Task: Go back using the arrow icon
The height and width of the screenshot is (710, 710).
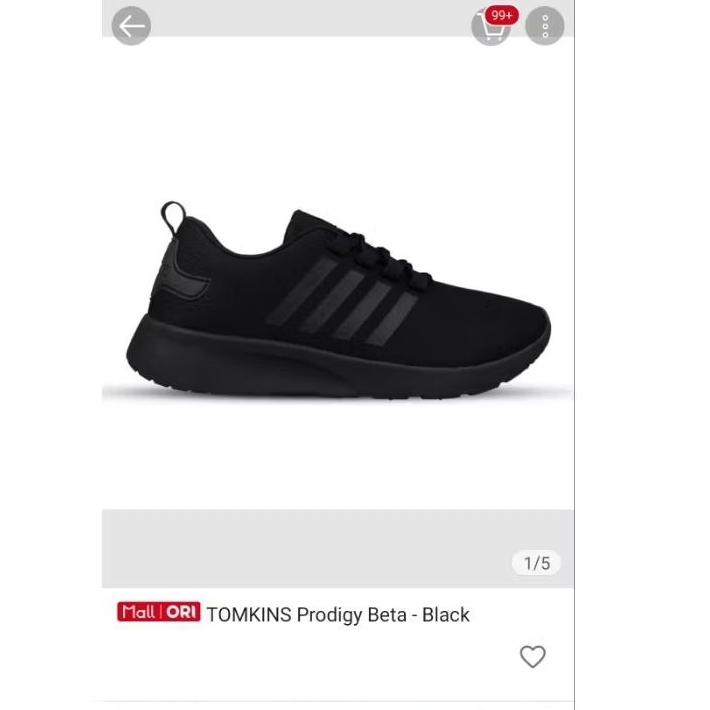Action: (x=131, y=26)
